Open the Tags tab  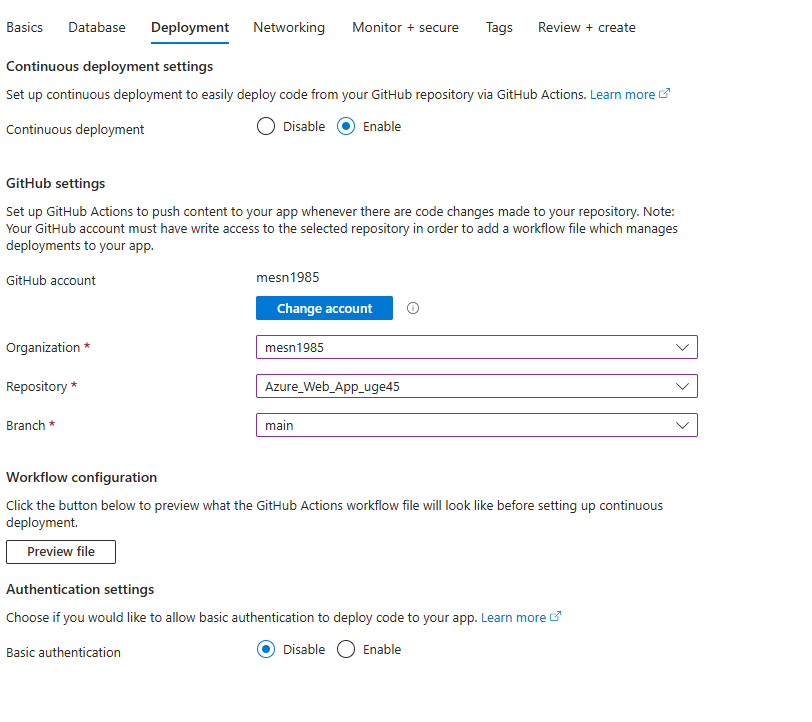click(499, 27)
